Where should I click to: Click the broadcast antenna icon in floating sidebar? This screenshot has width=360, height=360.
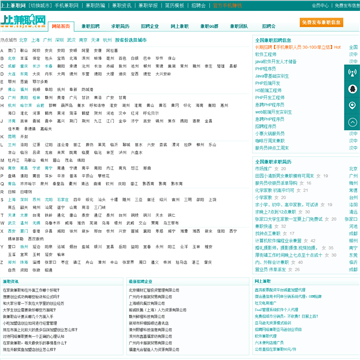point(352,72)
